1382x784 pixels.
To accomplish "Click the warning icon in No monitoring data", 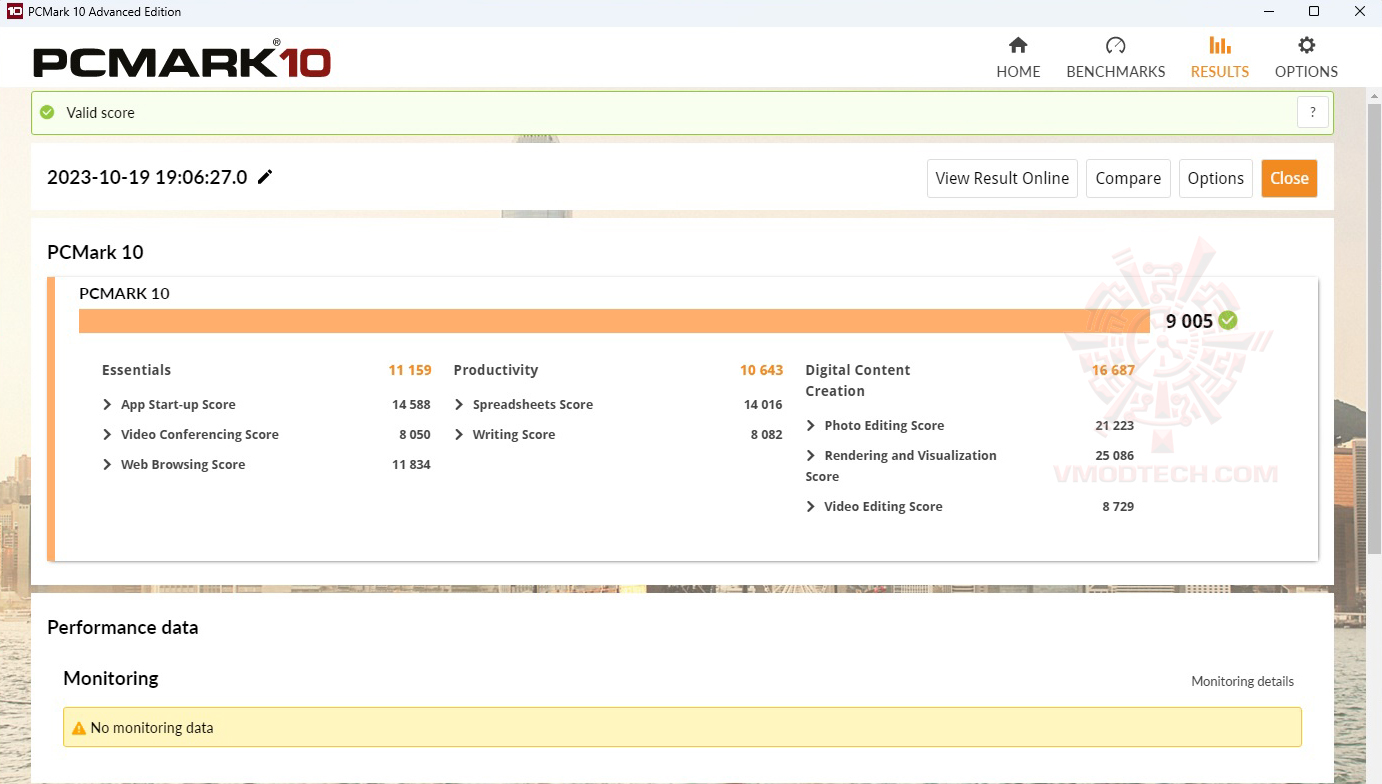I will click(77, 727).
